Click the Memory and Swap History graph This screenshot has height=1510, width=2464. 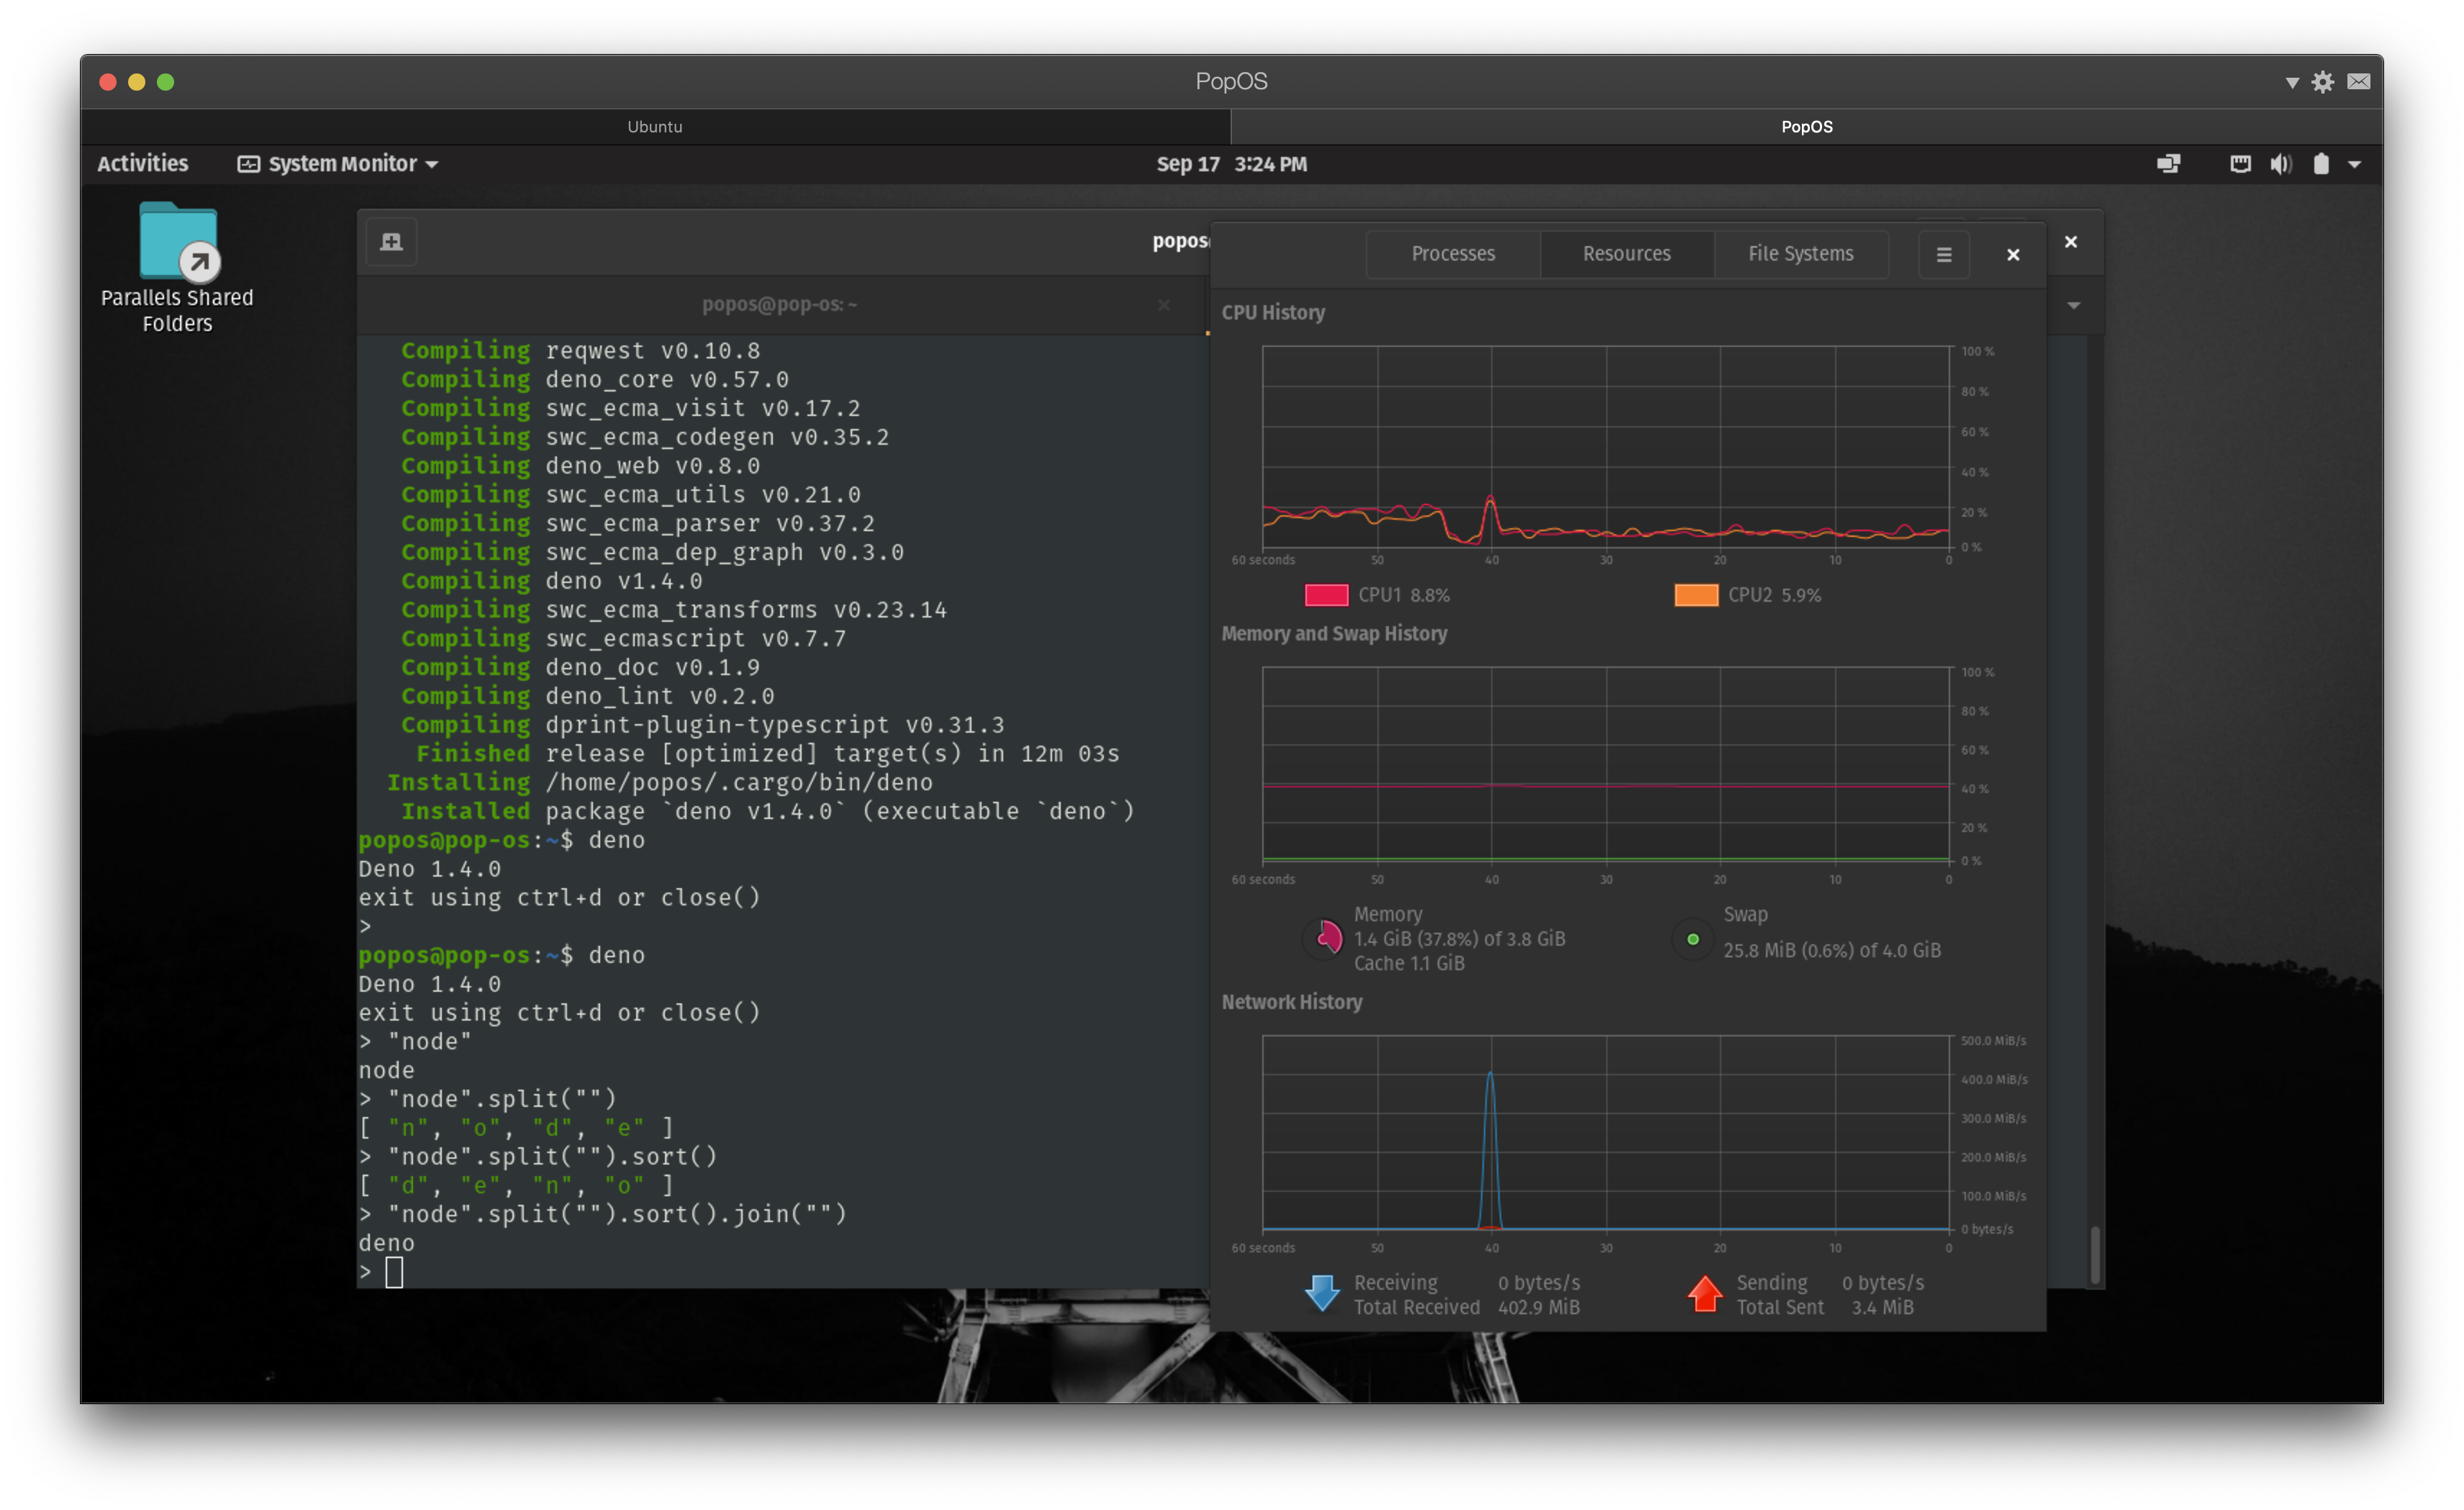click(x=1606, y=765)
